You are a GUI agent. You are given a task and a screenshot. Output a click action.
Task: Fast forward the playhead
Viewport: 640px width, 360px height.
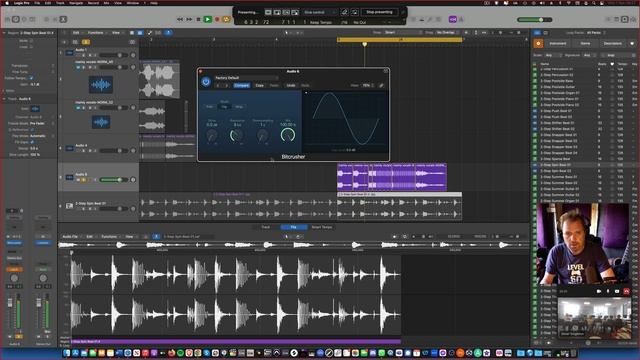tap(189, 19)
